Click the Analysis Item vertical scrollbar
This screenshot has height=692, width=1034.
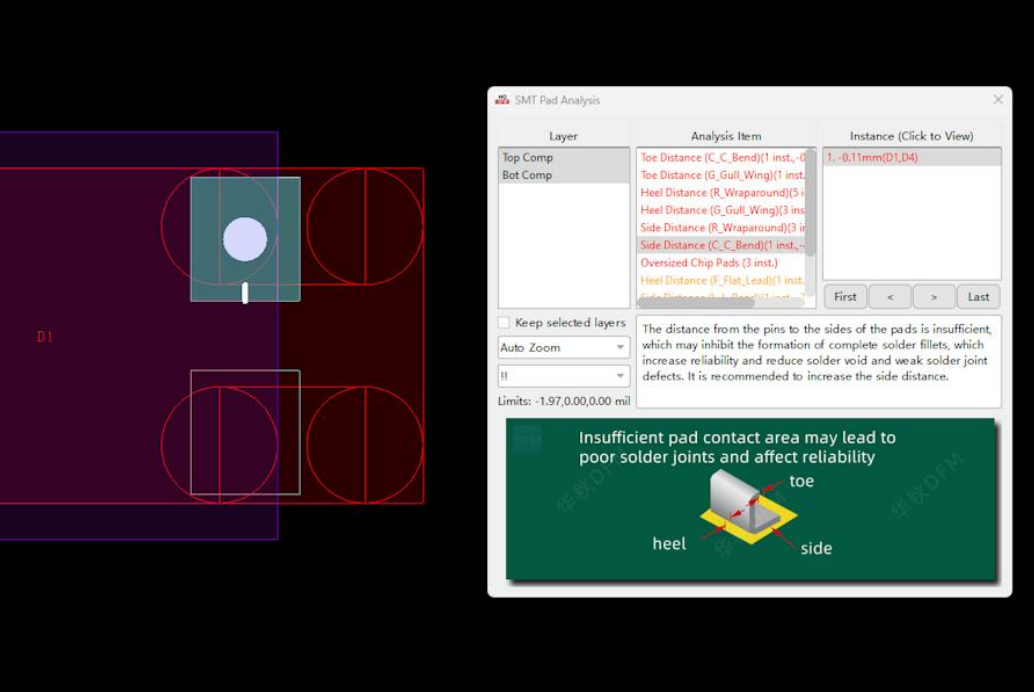tap(811, 200)
